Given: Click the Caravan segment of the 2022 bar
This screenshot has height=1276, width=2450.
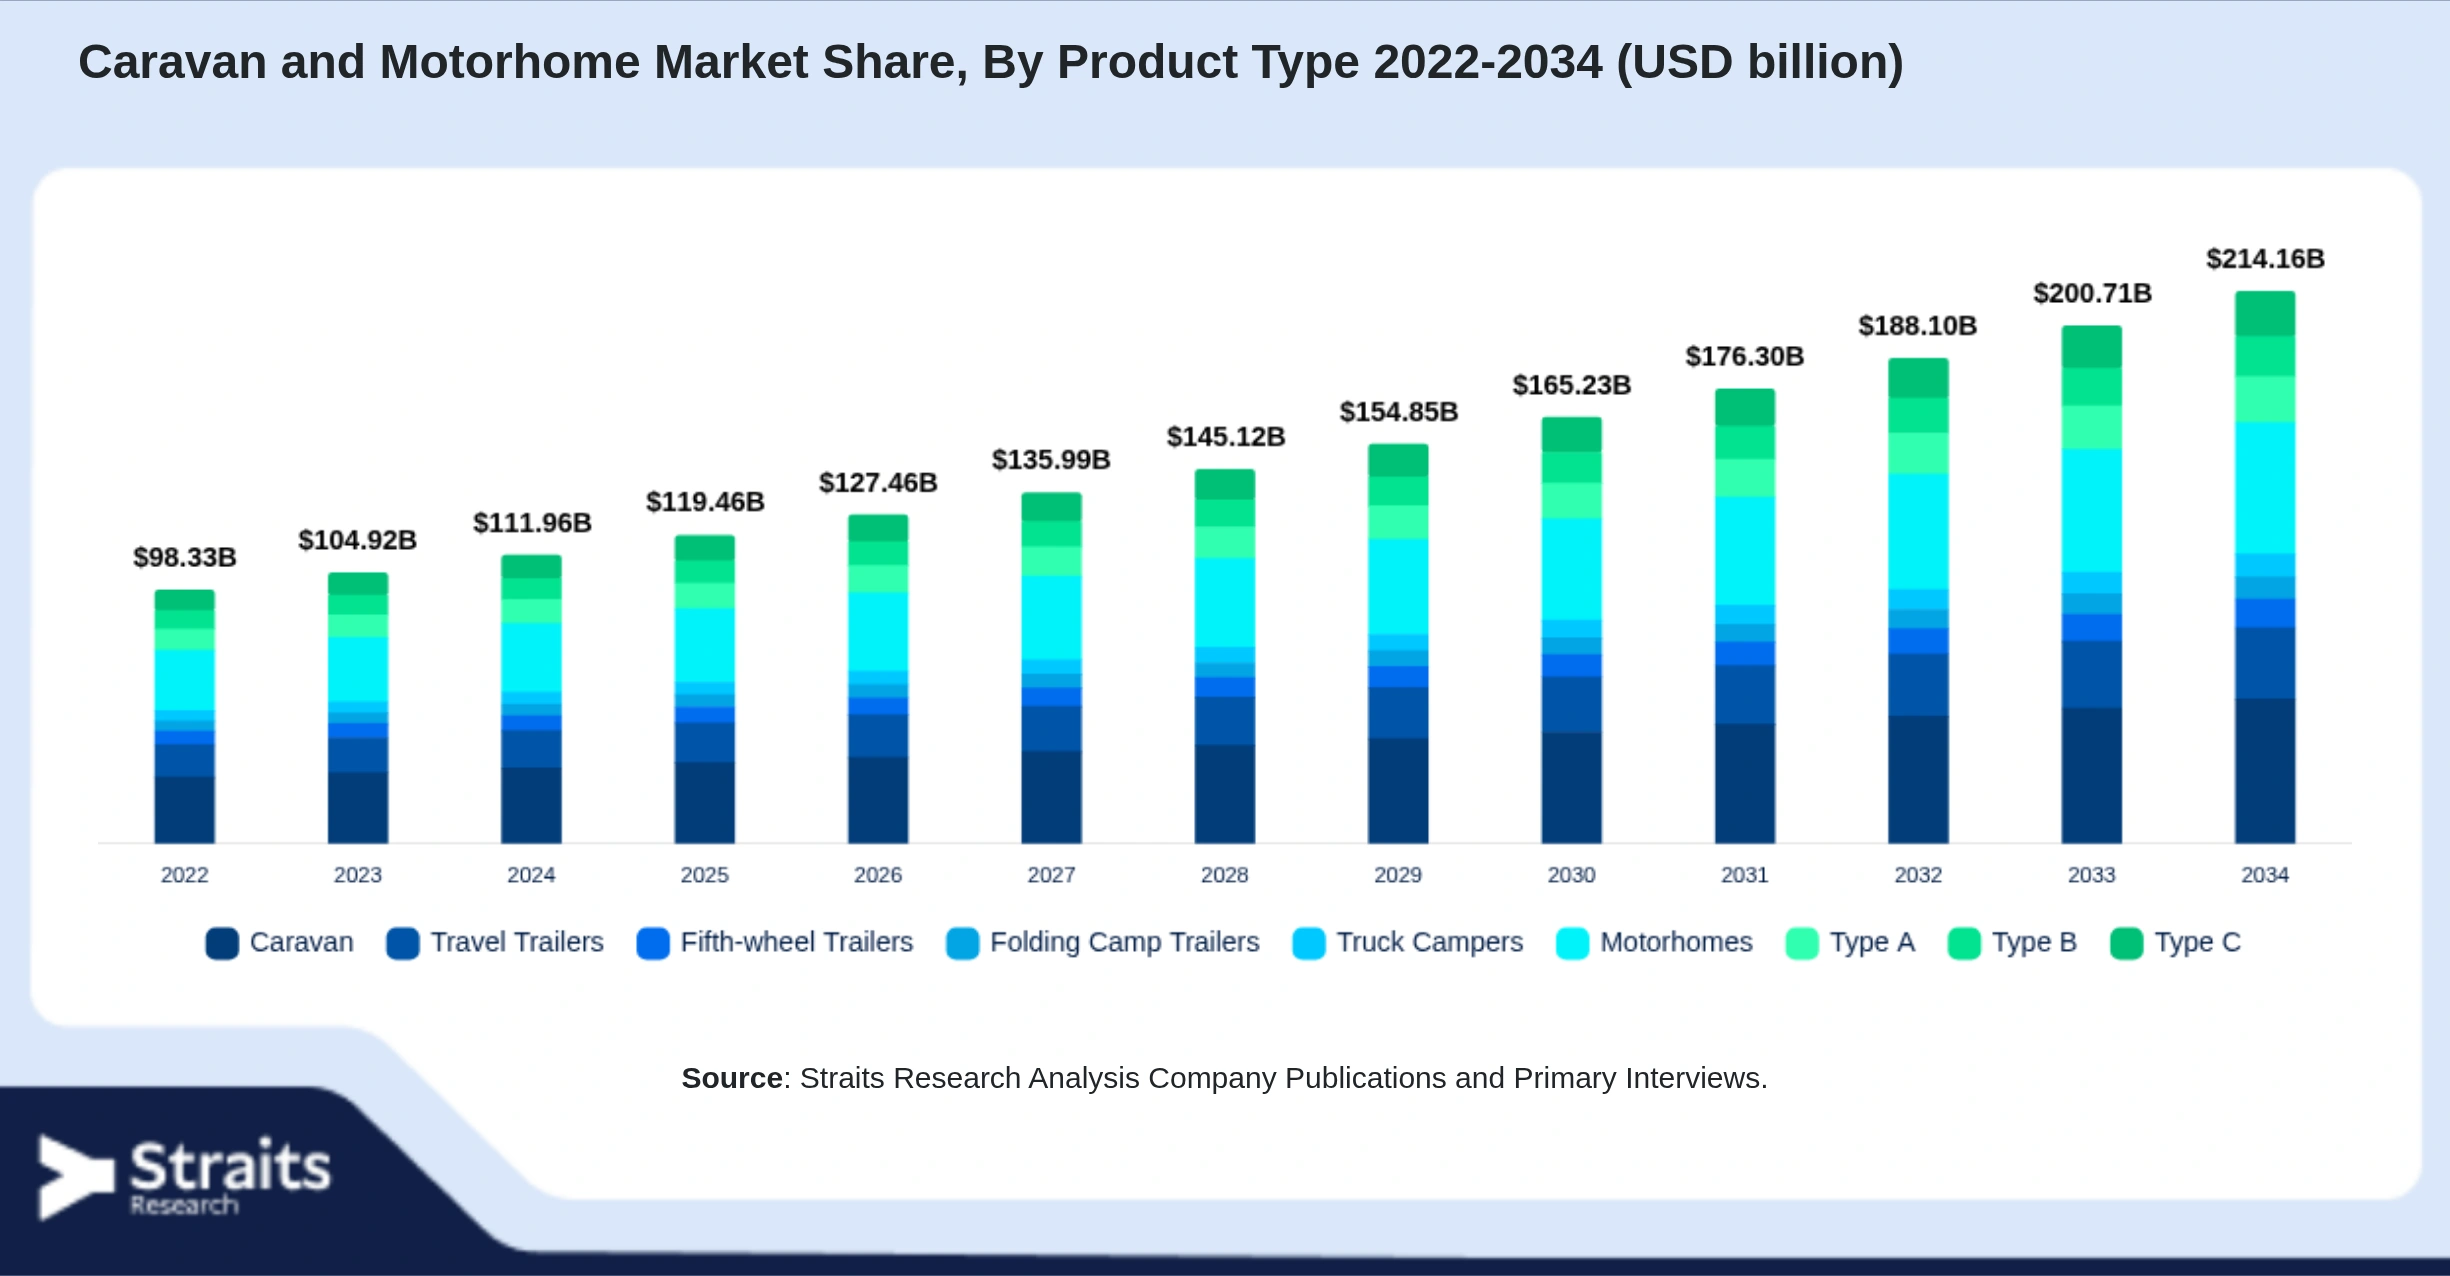Looking at the screenshot, I should pos(185,810).
